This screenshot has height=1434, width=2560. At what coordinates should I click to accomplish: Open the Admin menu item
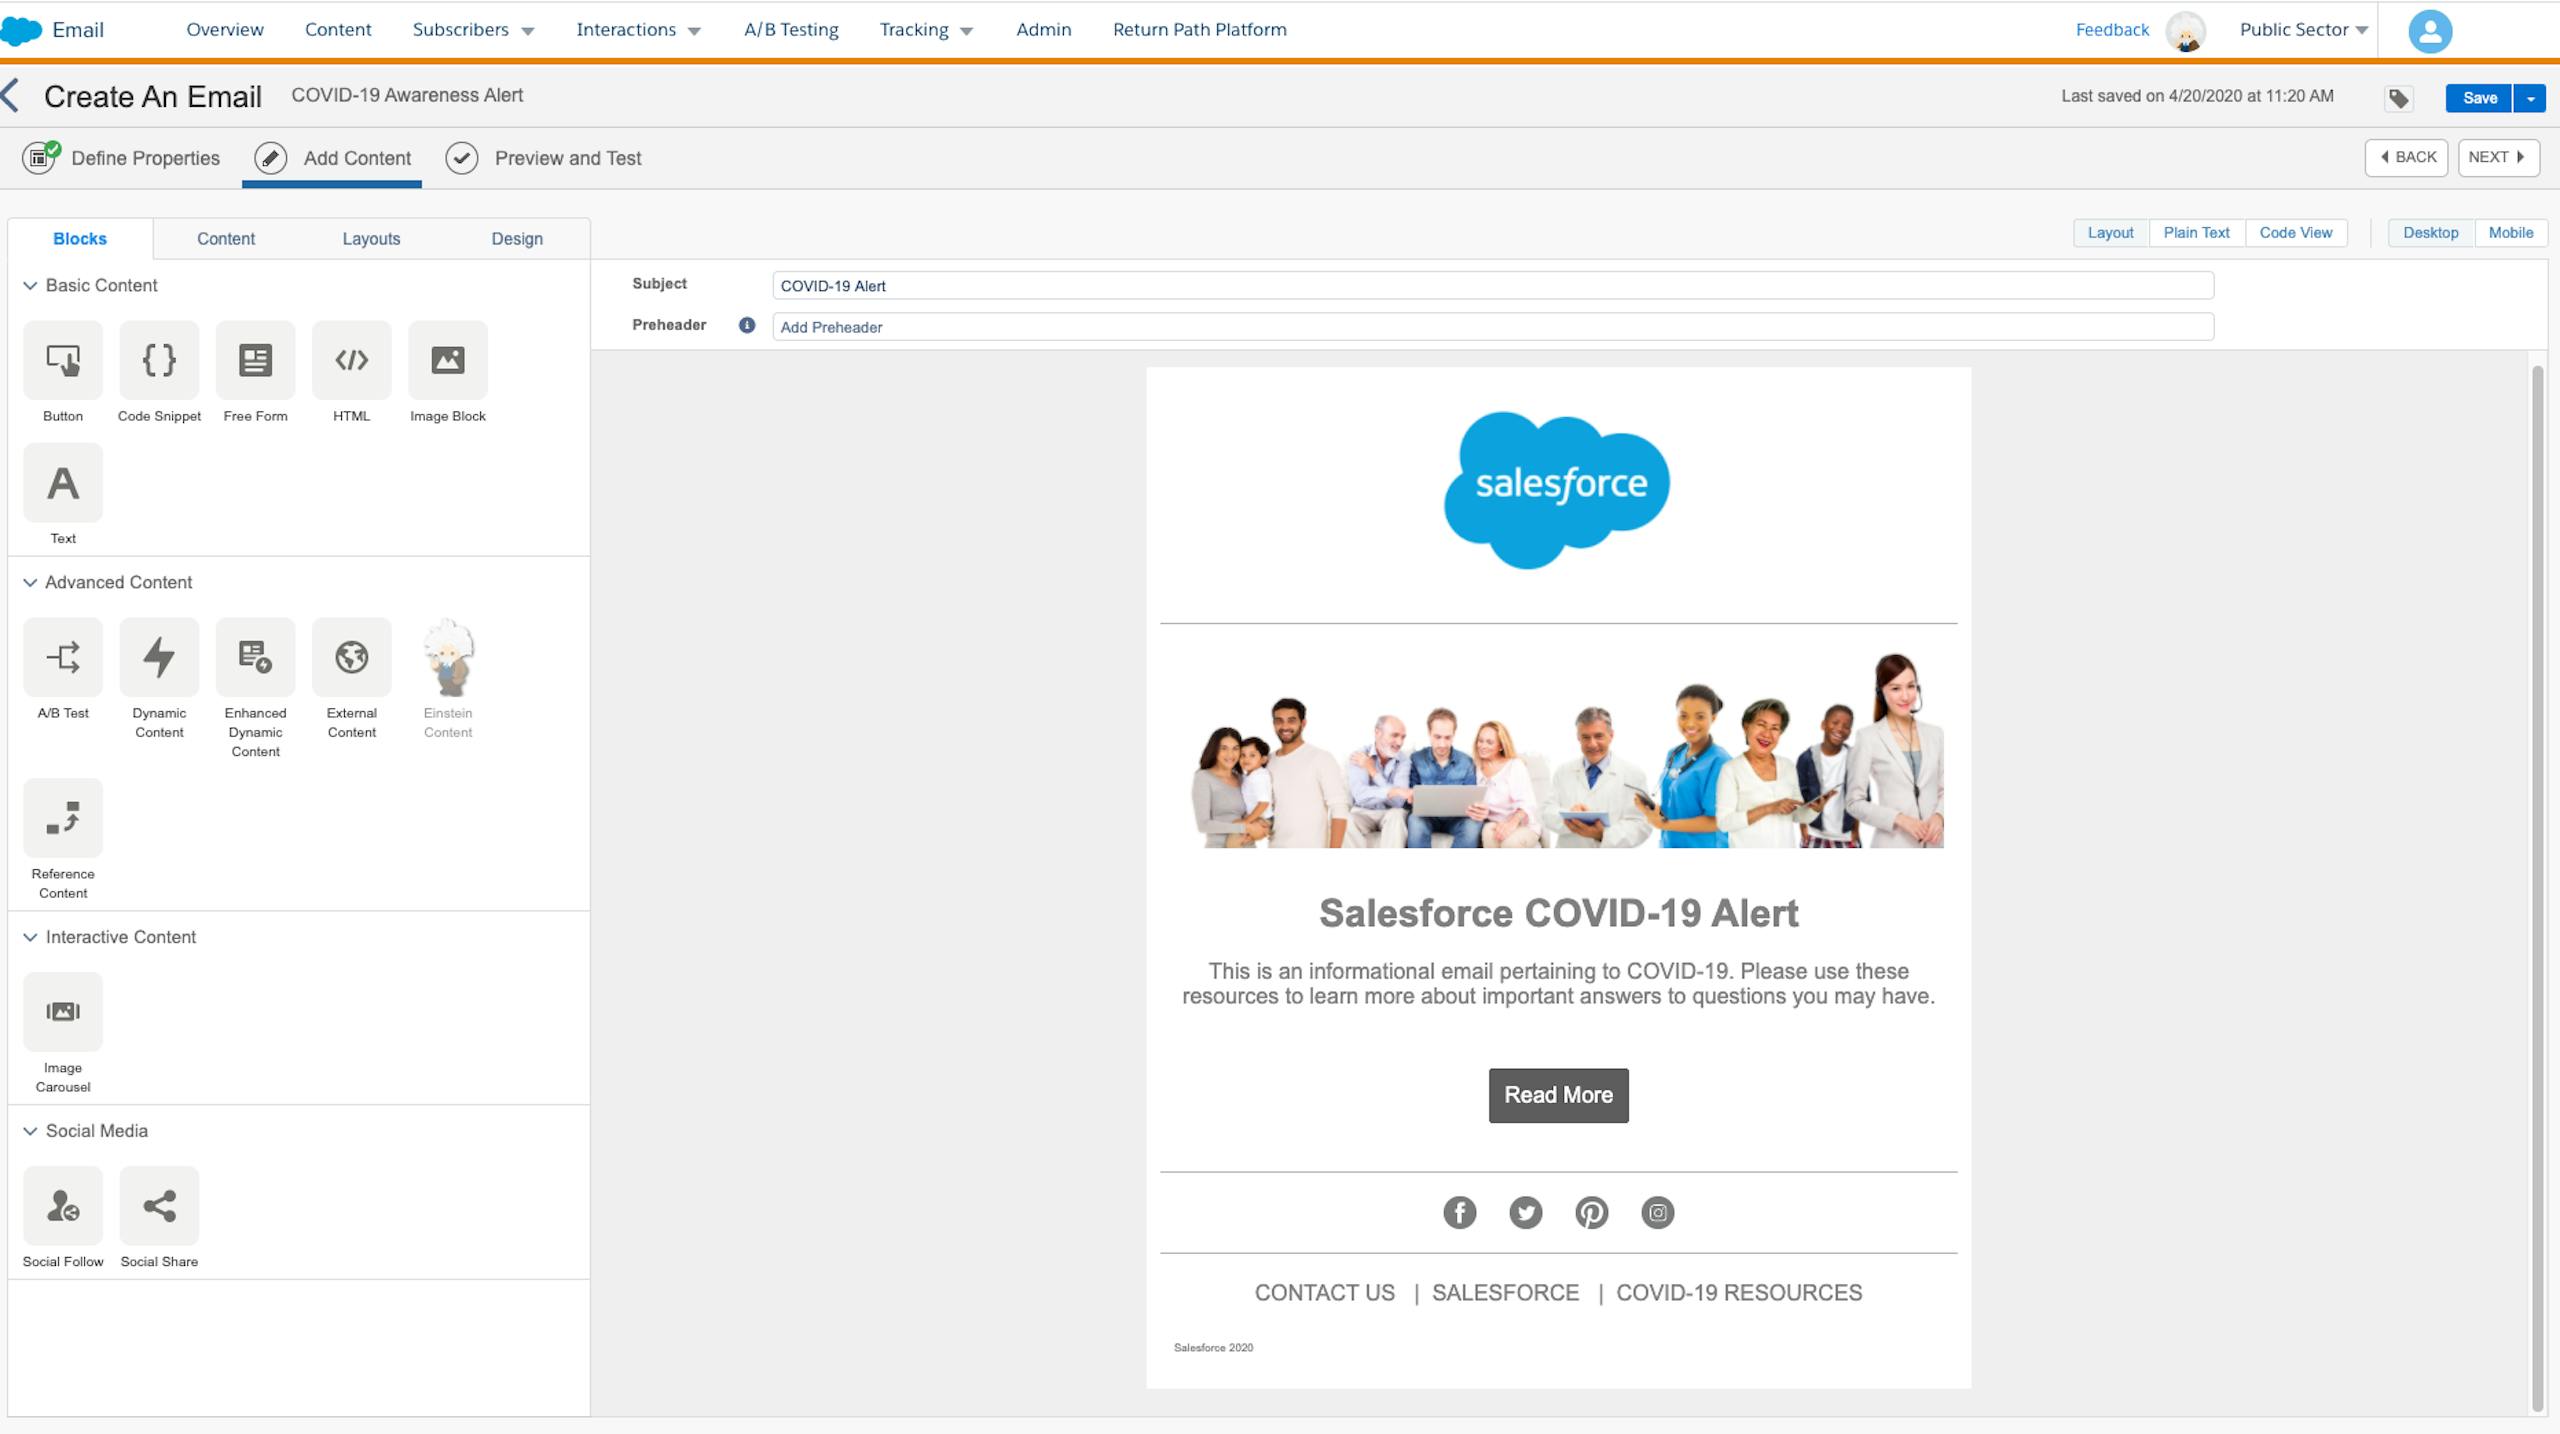click(1044, 30)
